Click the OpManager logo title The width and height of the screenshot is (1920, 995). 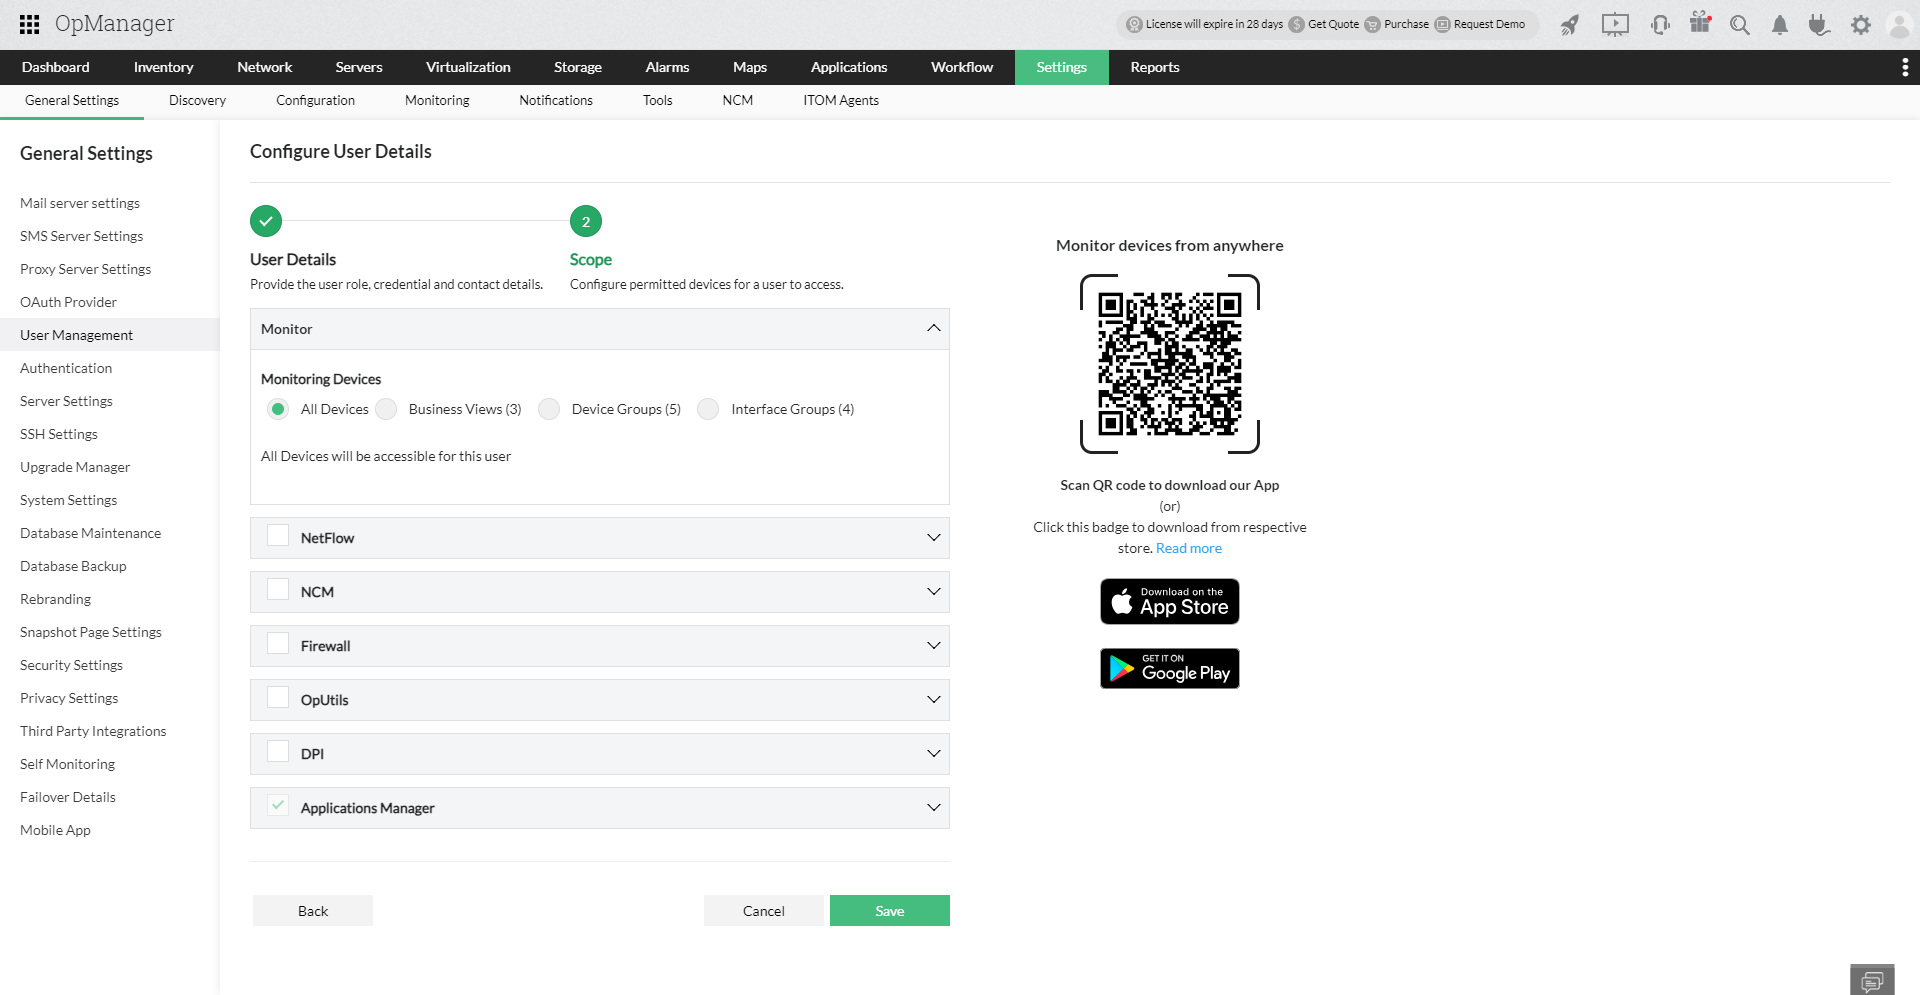115,24
